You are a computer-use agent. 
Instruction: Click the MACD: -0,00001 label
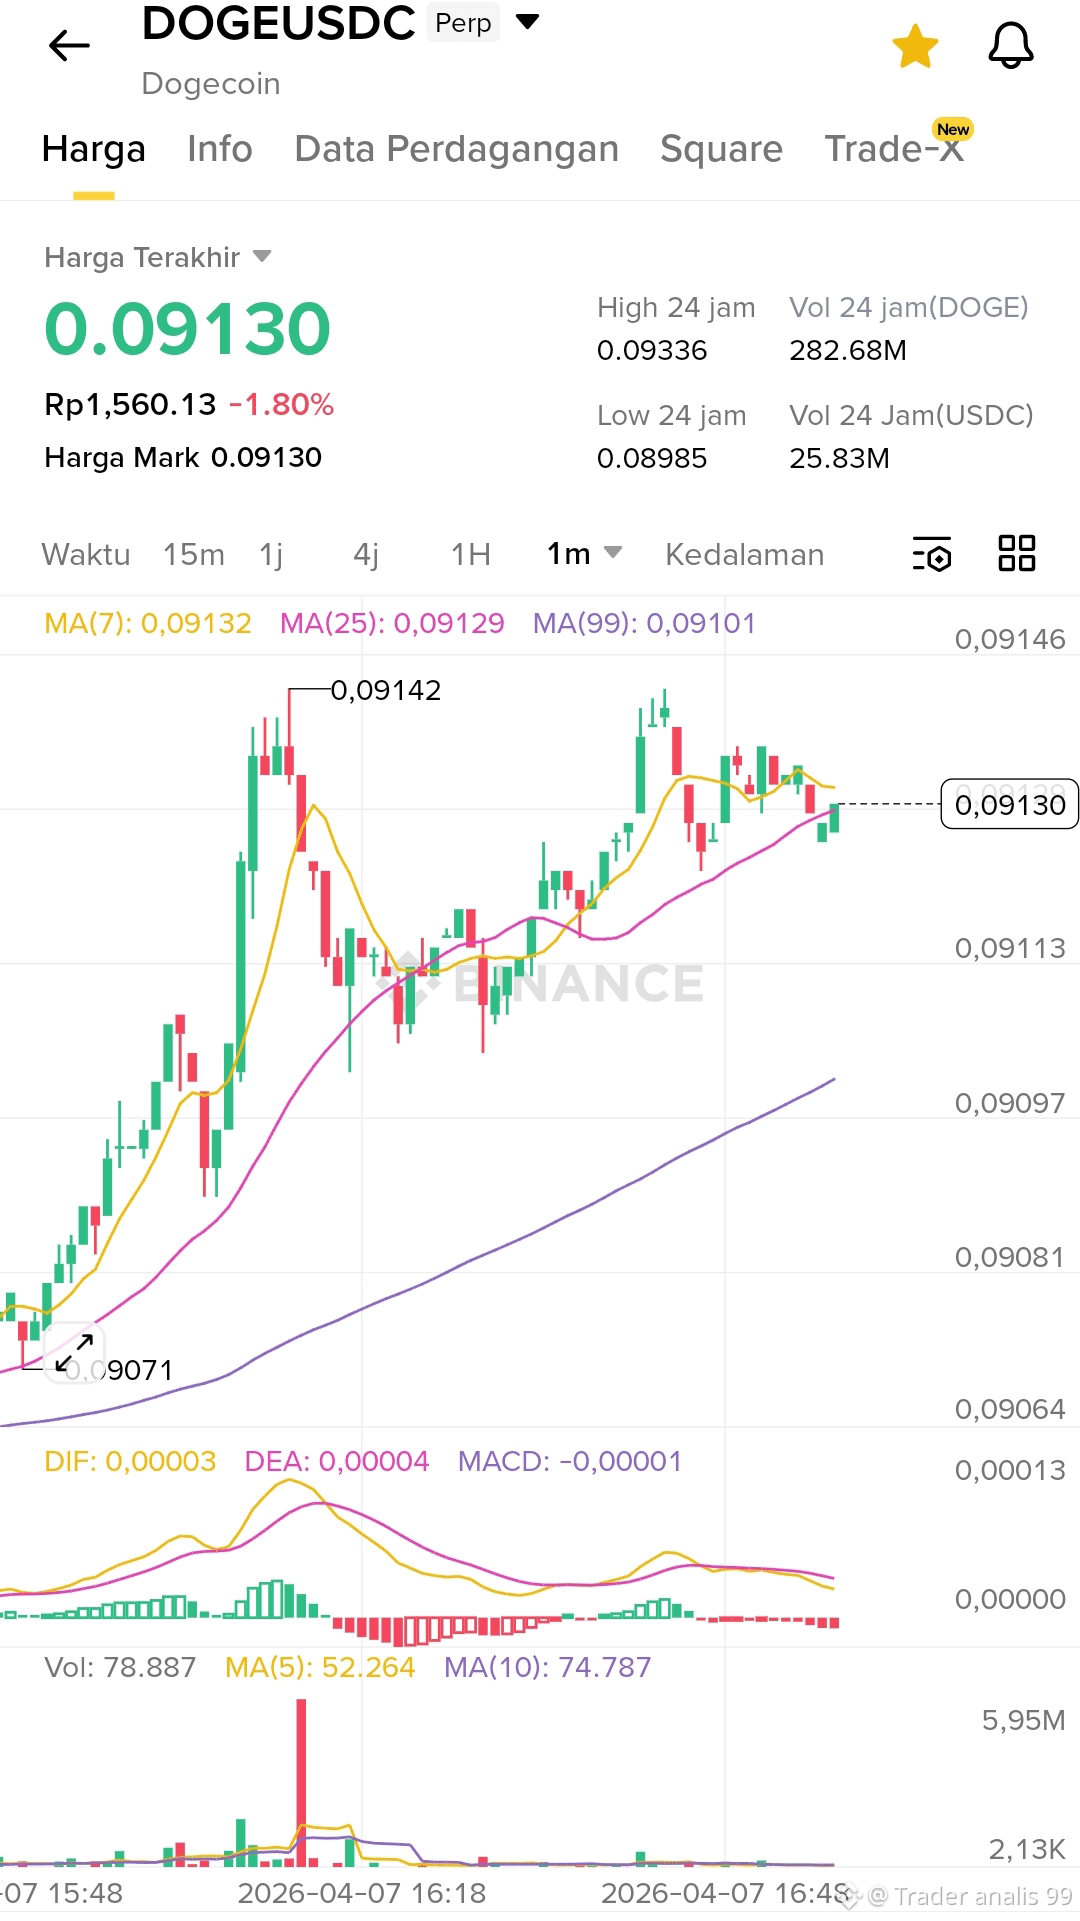pos(570,1461)
